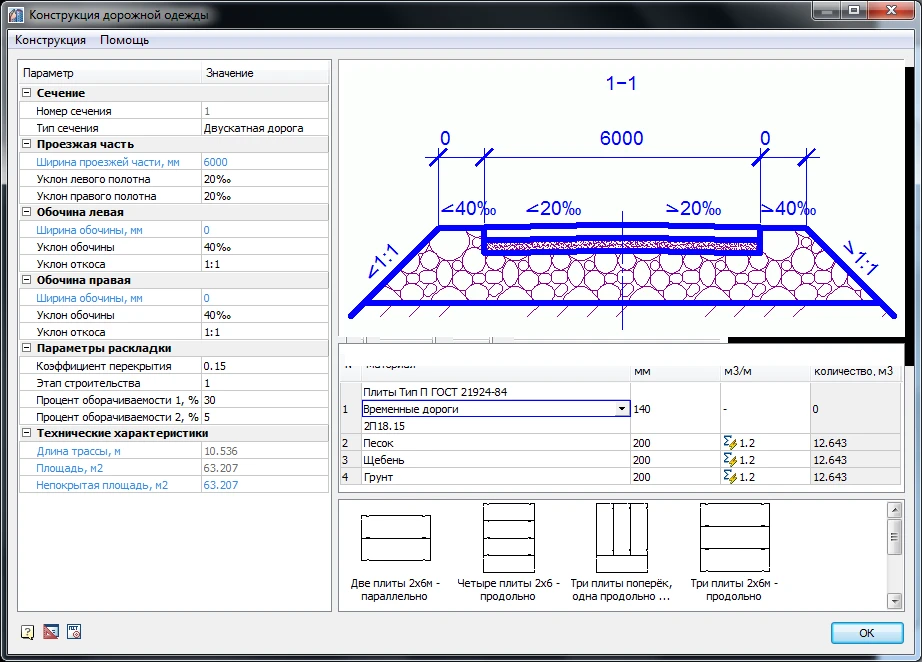Collapse the Проезжая часть group
Screen dimensions: 922x662
[27, 145]
